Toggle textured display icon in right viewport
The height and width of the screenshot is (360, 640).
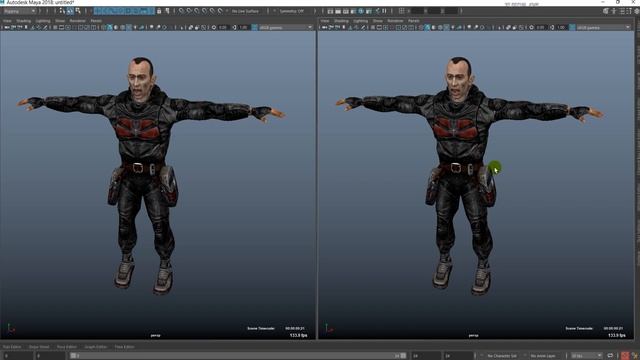447,27
